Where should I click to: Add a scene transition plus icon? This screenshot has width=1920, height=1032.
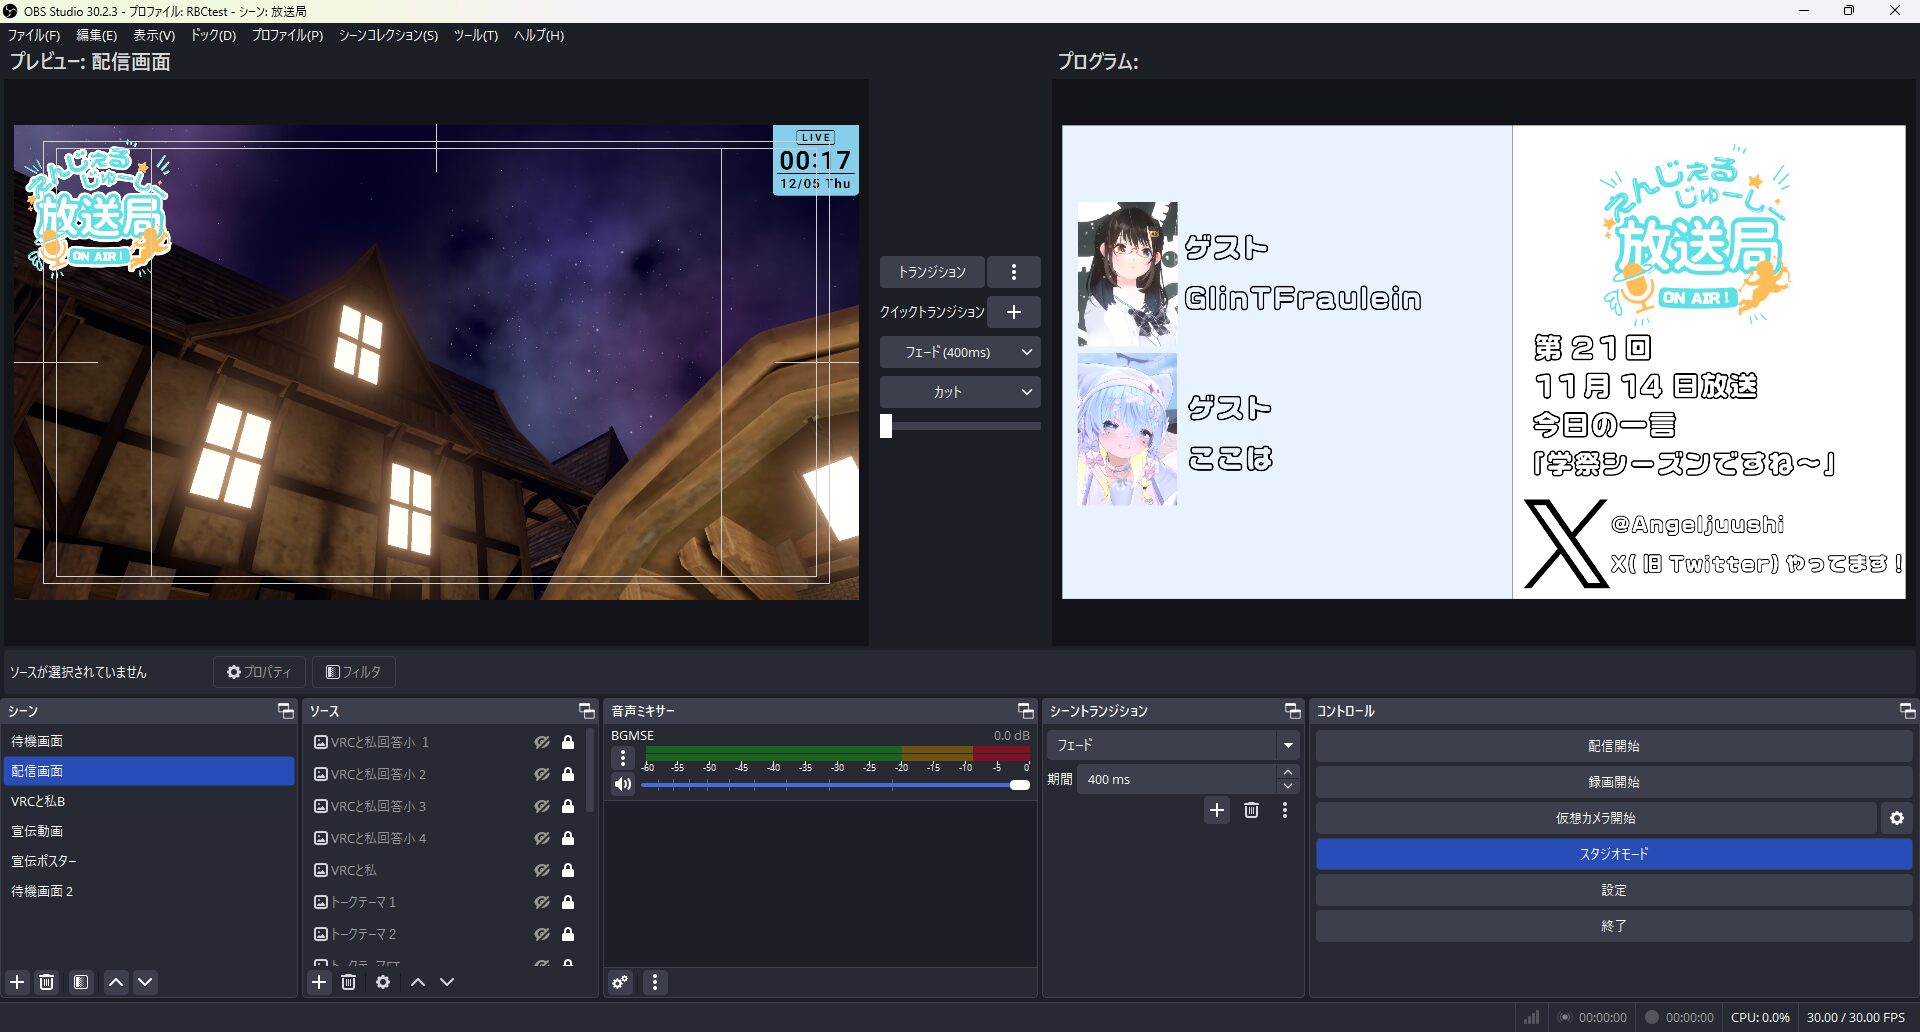coord(1217,810)
